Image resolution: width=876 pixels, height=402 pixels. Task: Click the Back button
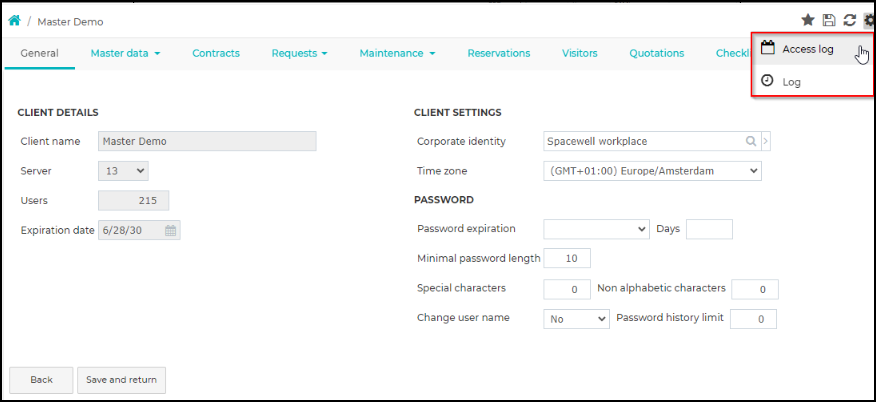pyautogui.click(x=41, y=380)
